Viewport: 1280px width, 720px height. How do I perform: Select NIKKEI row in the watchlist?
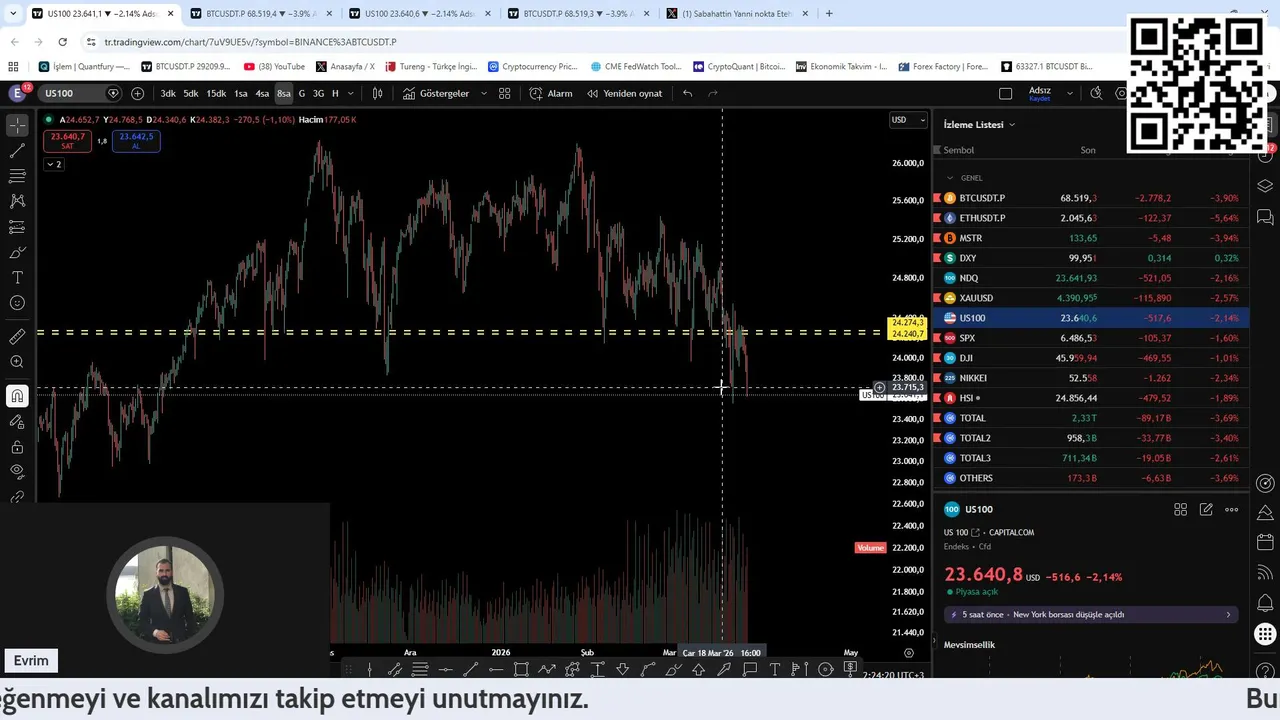coord(1091,378)
